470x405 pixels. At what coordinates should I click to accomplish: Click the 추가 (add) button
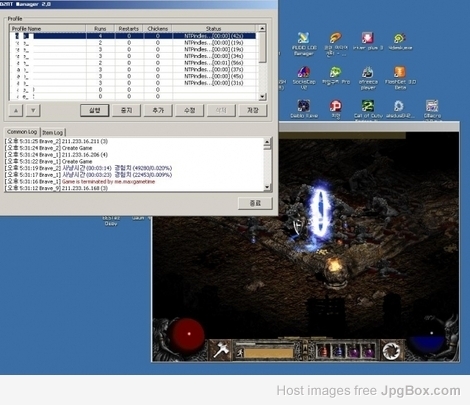(158, 110)
